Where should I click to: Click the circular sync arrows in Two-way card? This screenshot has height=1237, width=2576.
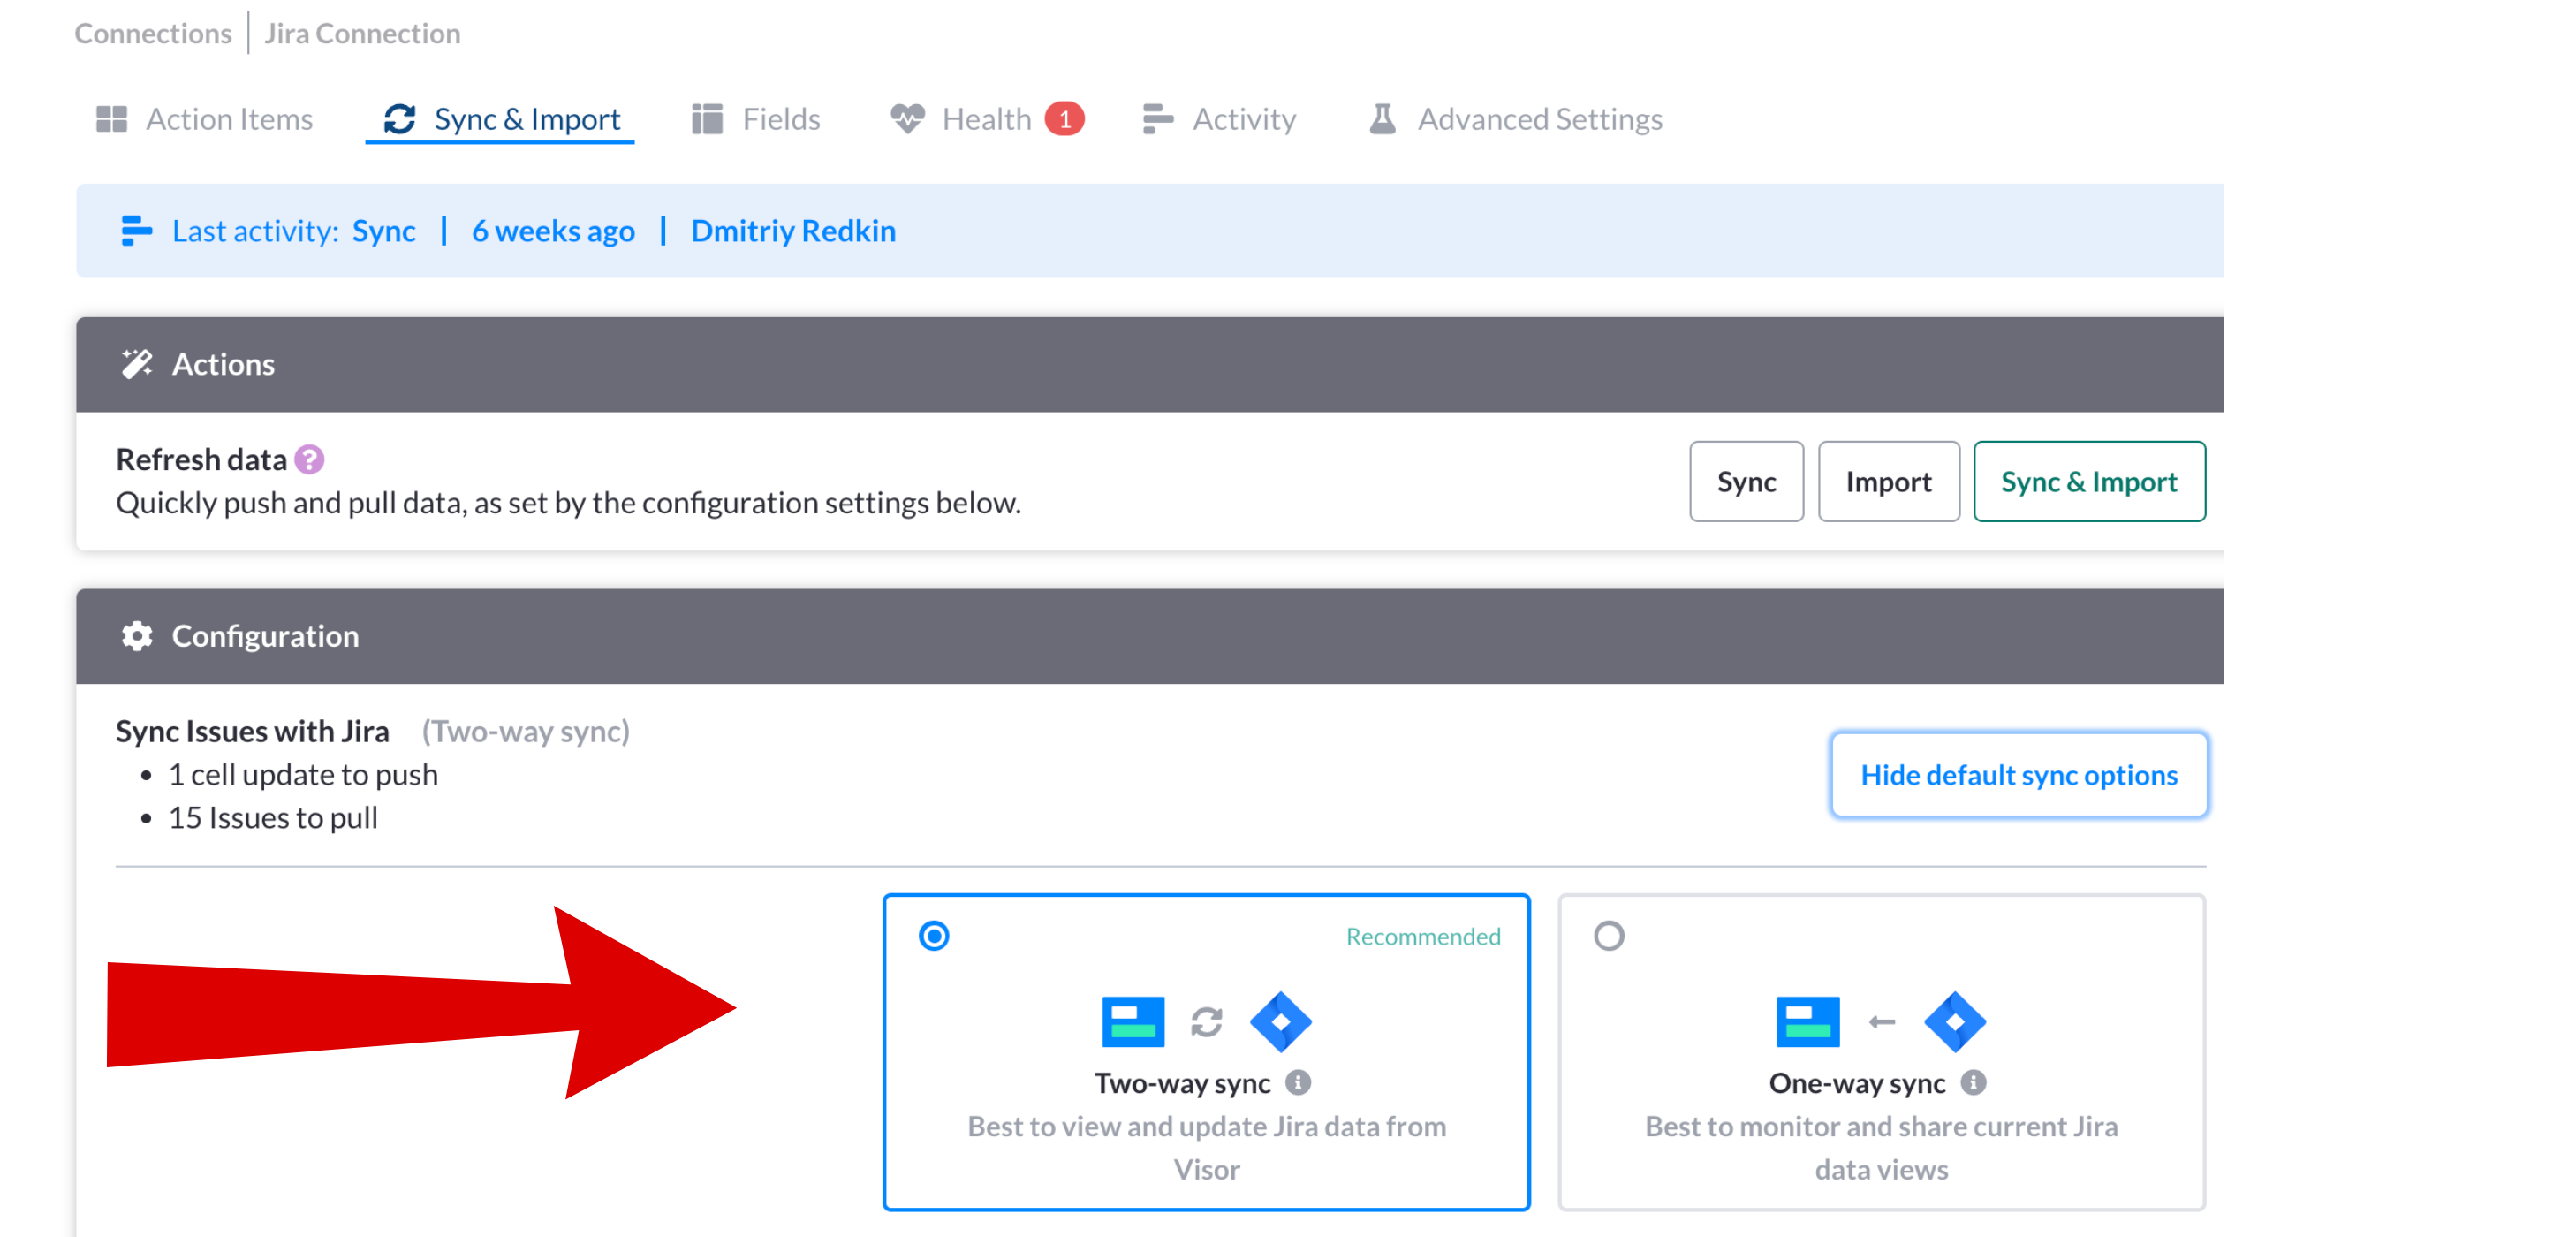1207,1022
